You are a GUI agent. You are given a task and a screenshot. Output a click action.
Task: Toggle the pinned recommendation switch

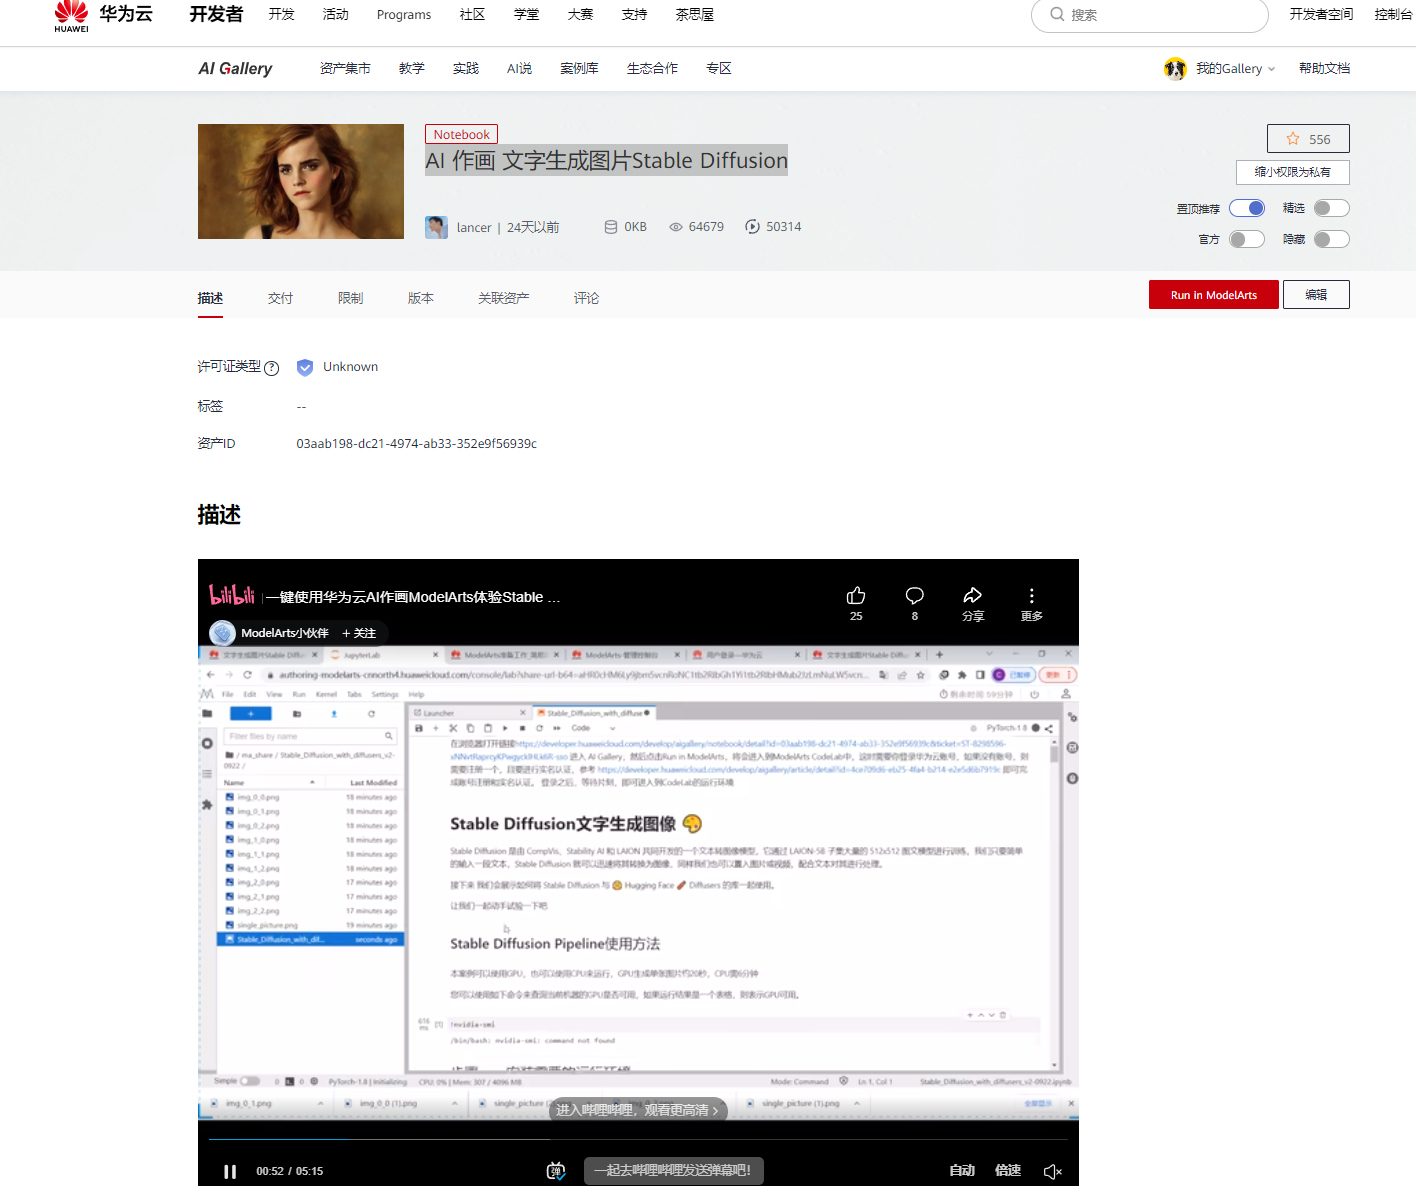coord(1247,208)
